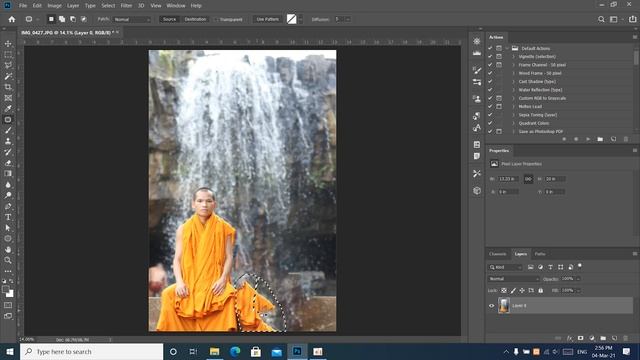Viewport: 640px width, 360px height.
Task: Toggle checkmark for Vignette (selection) action
Action: 490,57
